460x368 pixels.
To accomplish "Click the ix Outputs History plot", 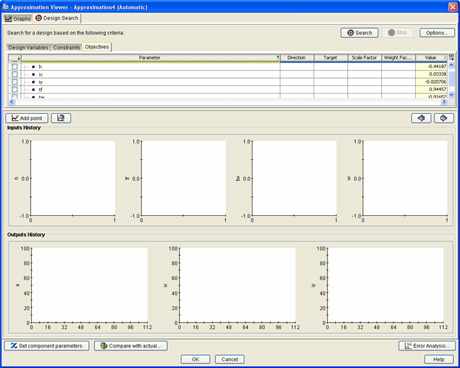I will coord(237,285).
